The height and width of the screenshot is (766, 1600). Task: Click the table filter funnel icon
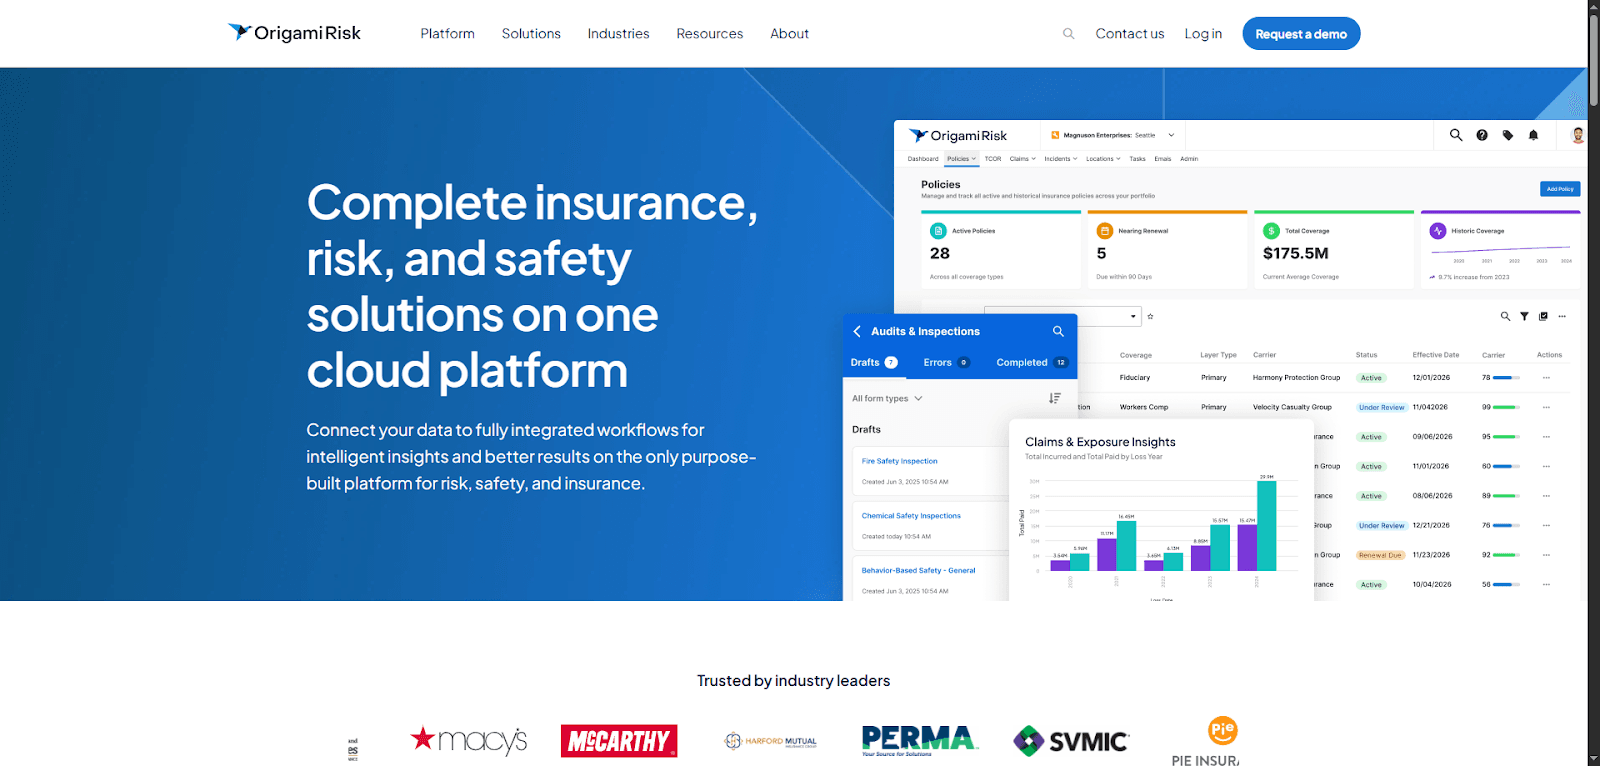coord(1524,316)
